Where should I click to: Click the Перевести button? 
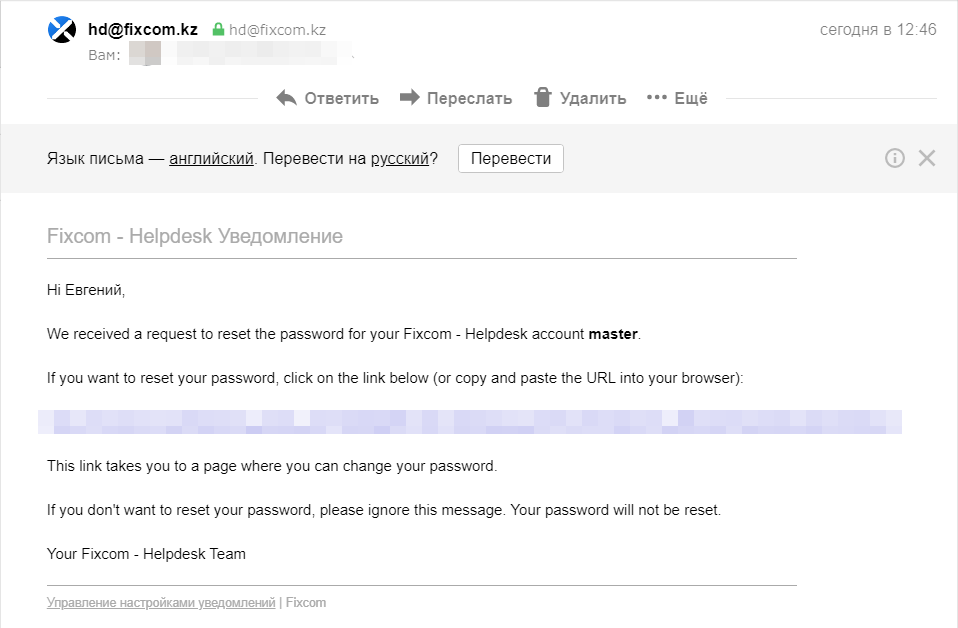pos(511,158)
